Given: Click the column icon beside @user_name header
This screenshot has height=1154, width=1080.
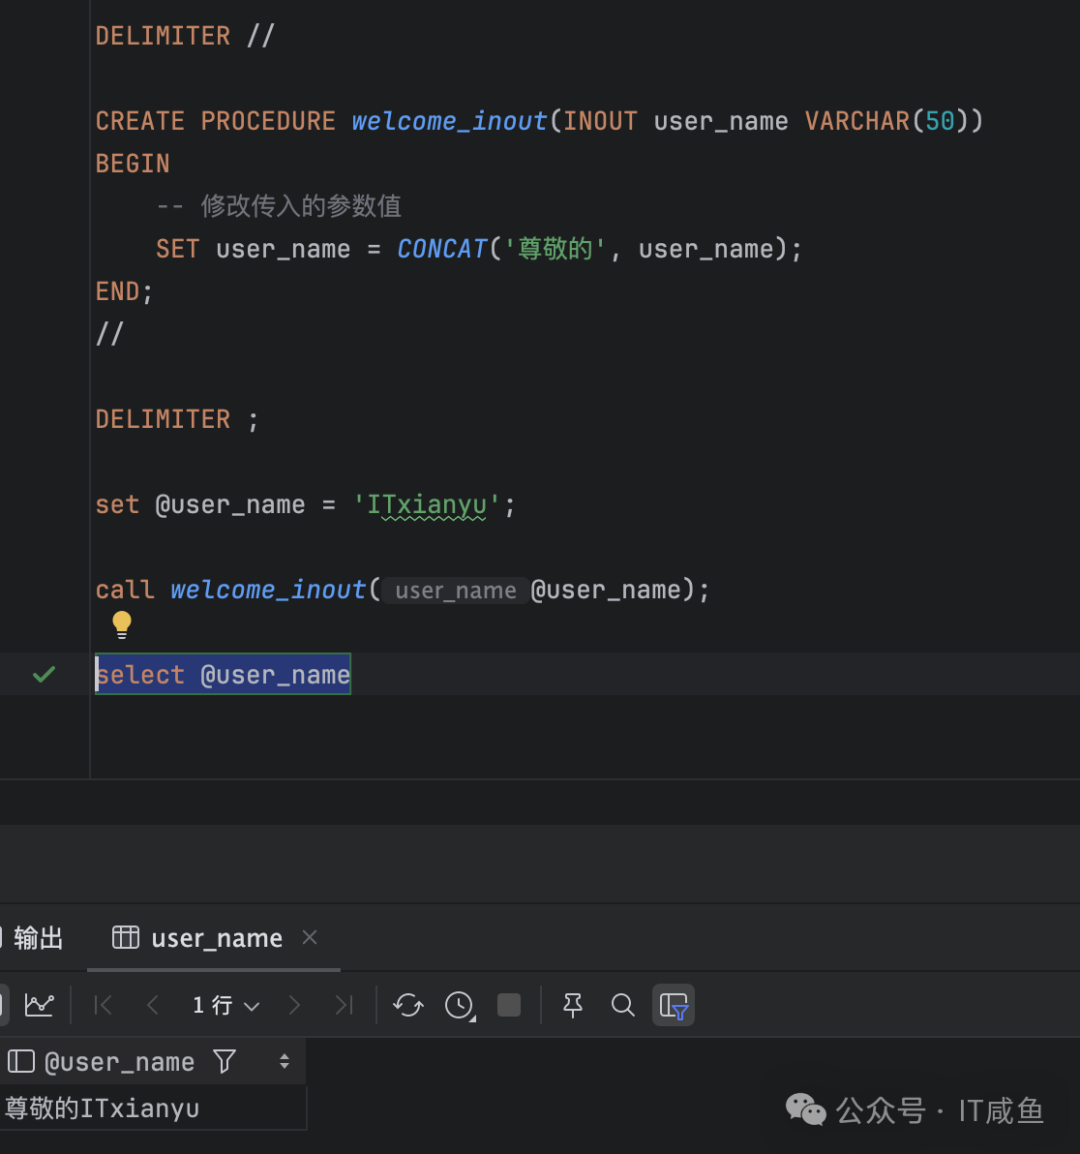Looking at the screenshot, I should (21, 1061).
